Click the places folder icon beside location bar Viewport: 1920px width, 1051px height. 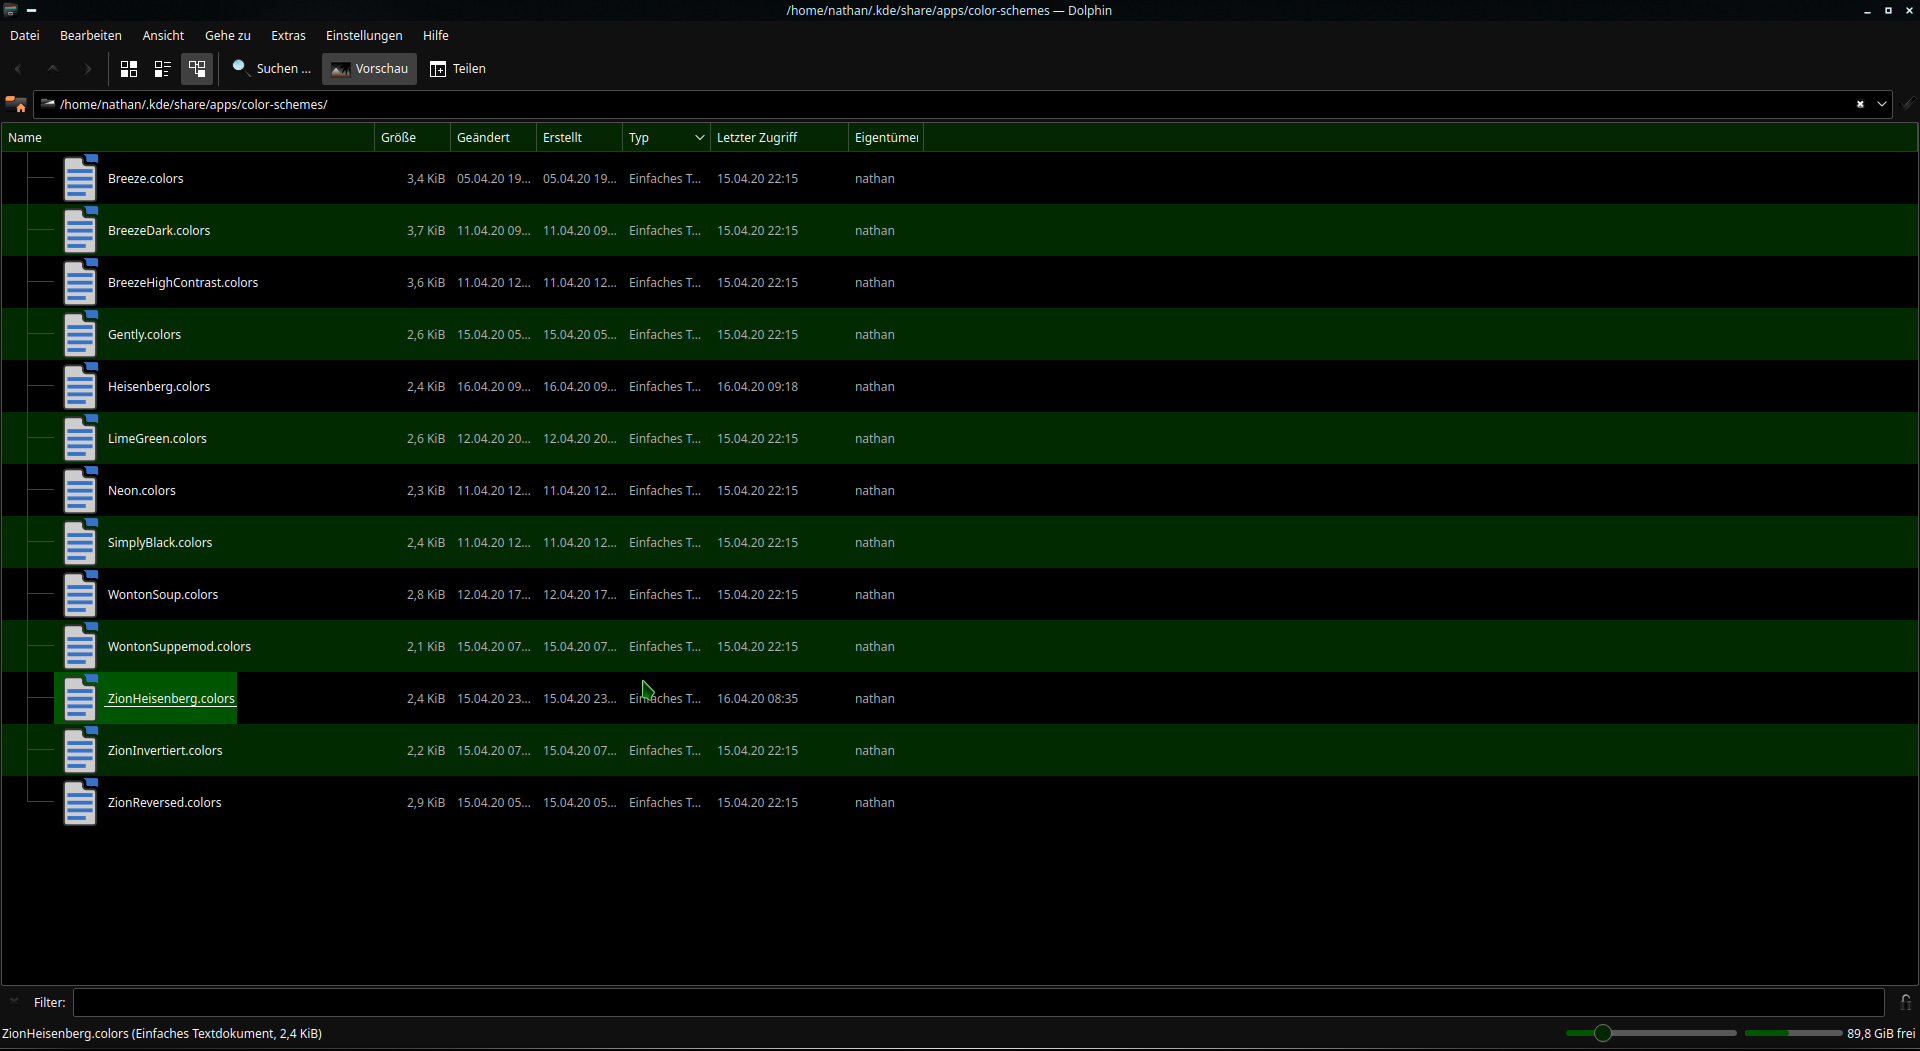point(16,104)
